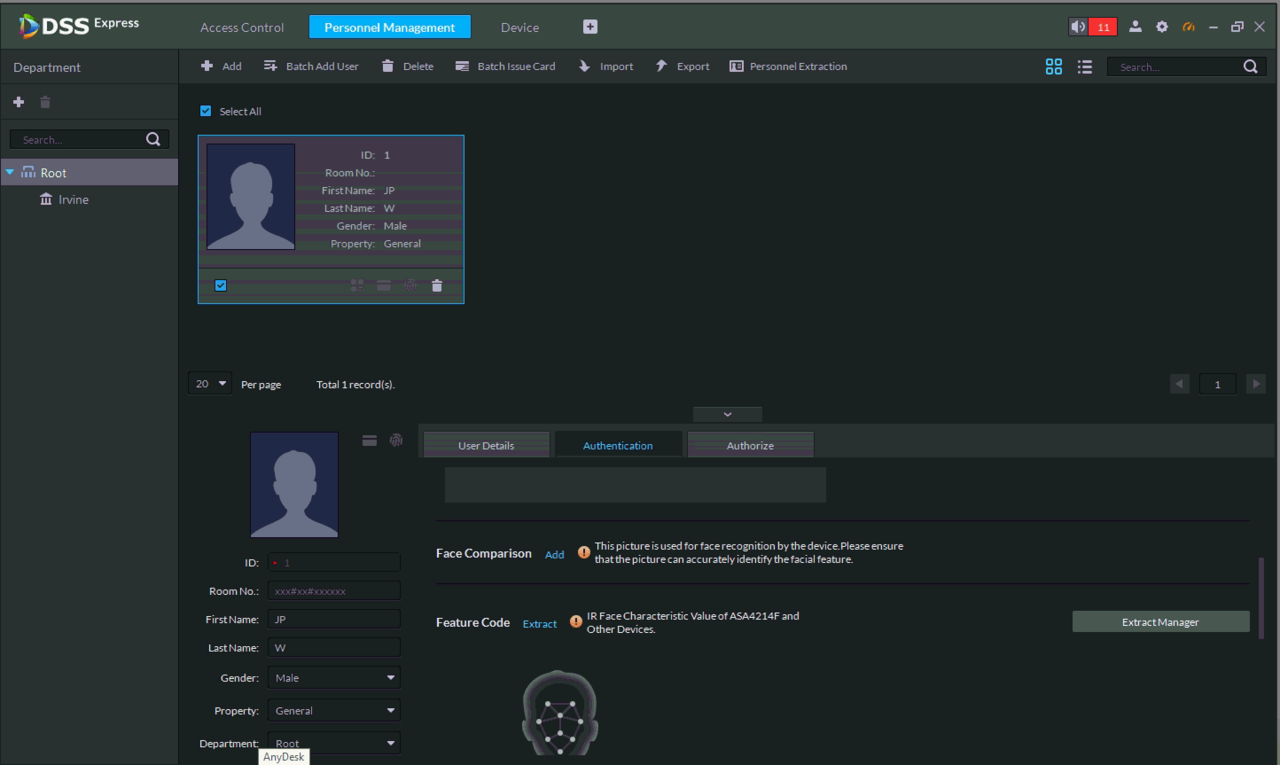Uncheck the checkbox on JP W's card
Image resolution: width=1280 pixels, height=765 pixels.
coord(221,285)
